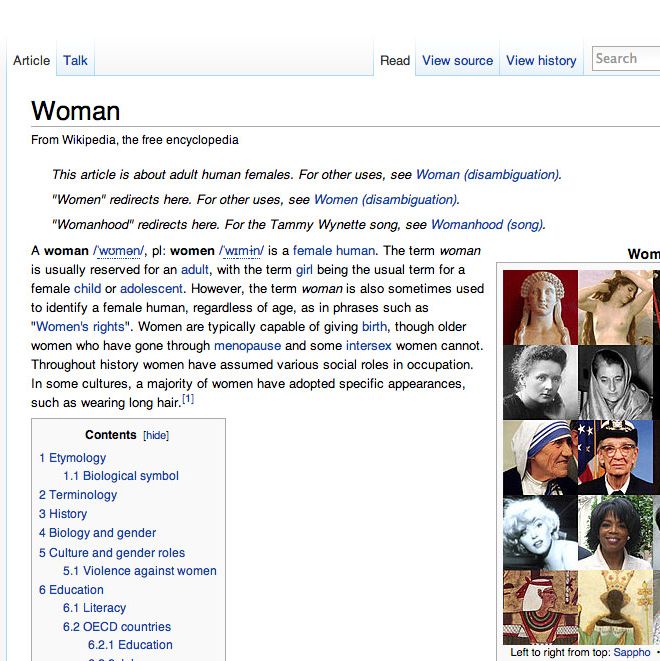Open the Venus painting in the collage

tap(615, 308)
